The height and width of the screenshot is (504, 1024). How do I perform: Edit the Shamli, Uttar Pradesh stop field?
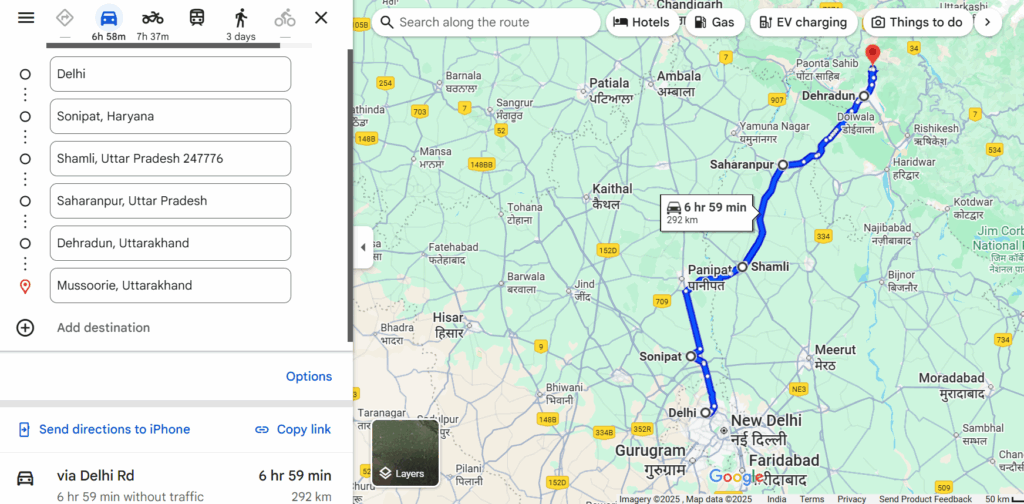click(170, 159)
